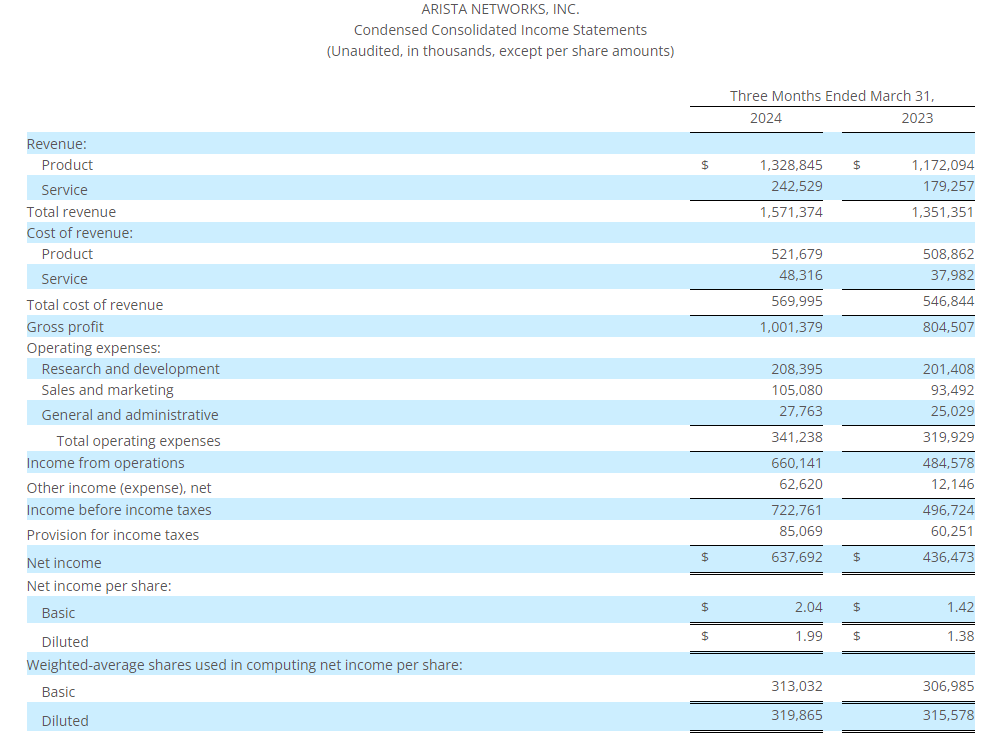The image size is (998, 741).
Task: Click the 'Operating expenses:' label
Action: click(94, 348)
